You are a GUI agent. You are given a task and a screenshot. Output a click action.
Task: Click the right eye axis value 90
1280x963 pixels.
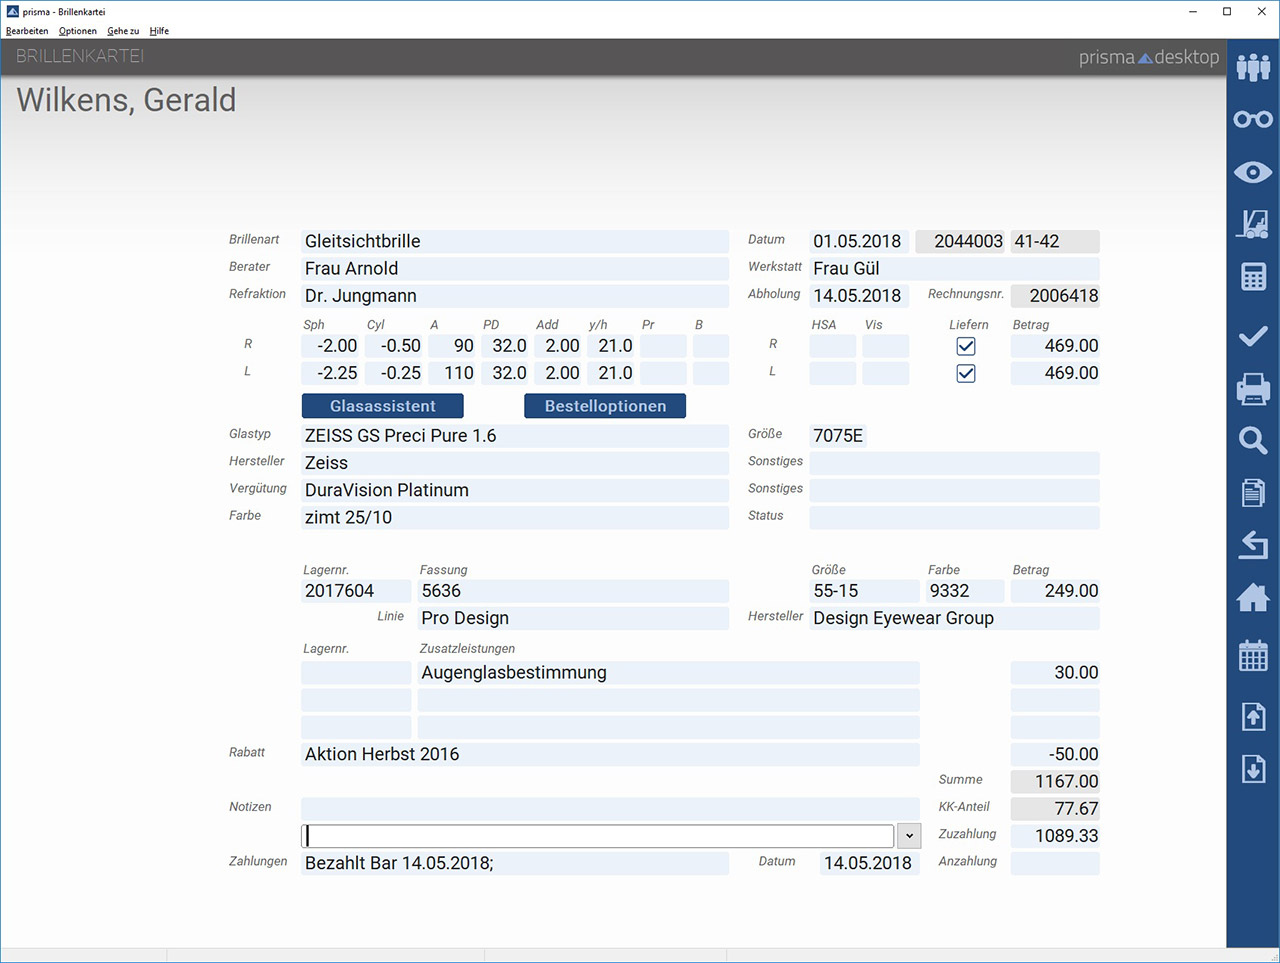[x=452, y=346]
